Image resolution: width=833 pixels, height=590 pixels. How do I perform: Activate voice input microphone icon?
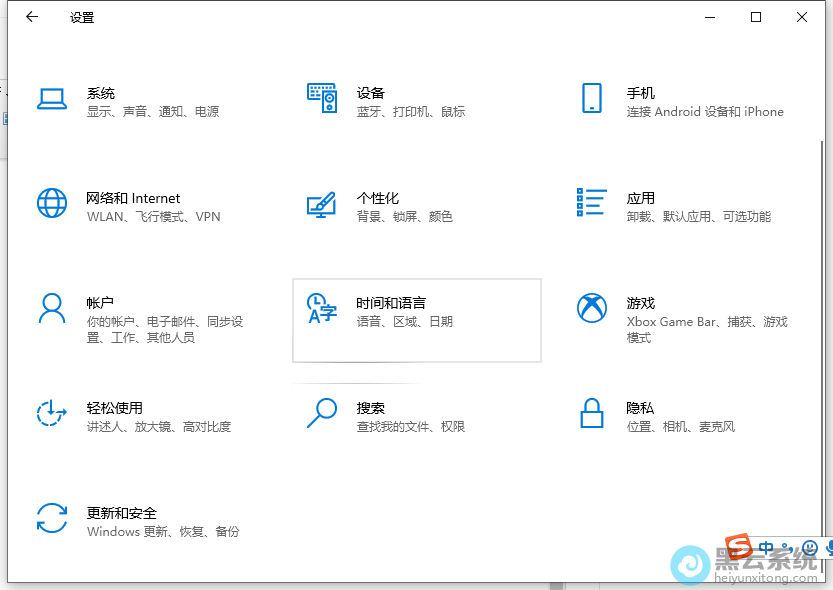click(830, 548)
